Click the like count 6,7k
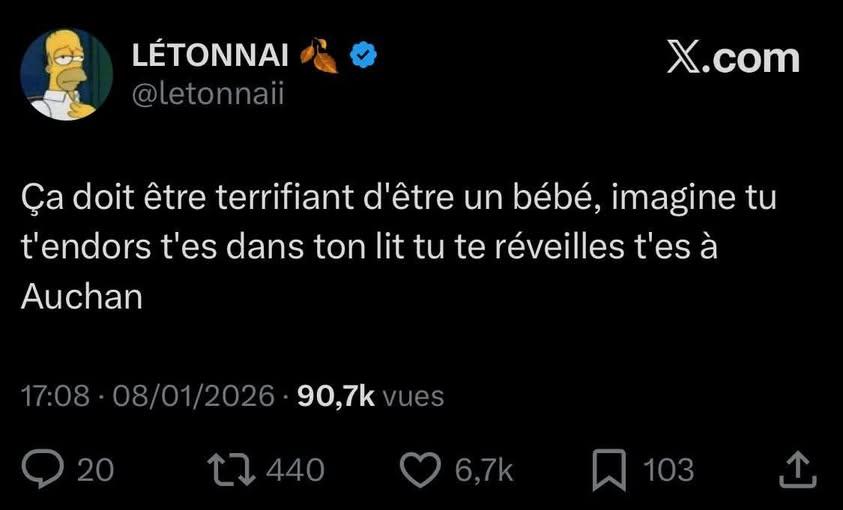843x510 pixels. click(x=485, y=469)
